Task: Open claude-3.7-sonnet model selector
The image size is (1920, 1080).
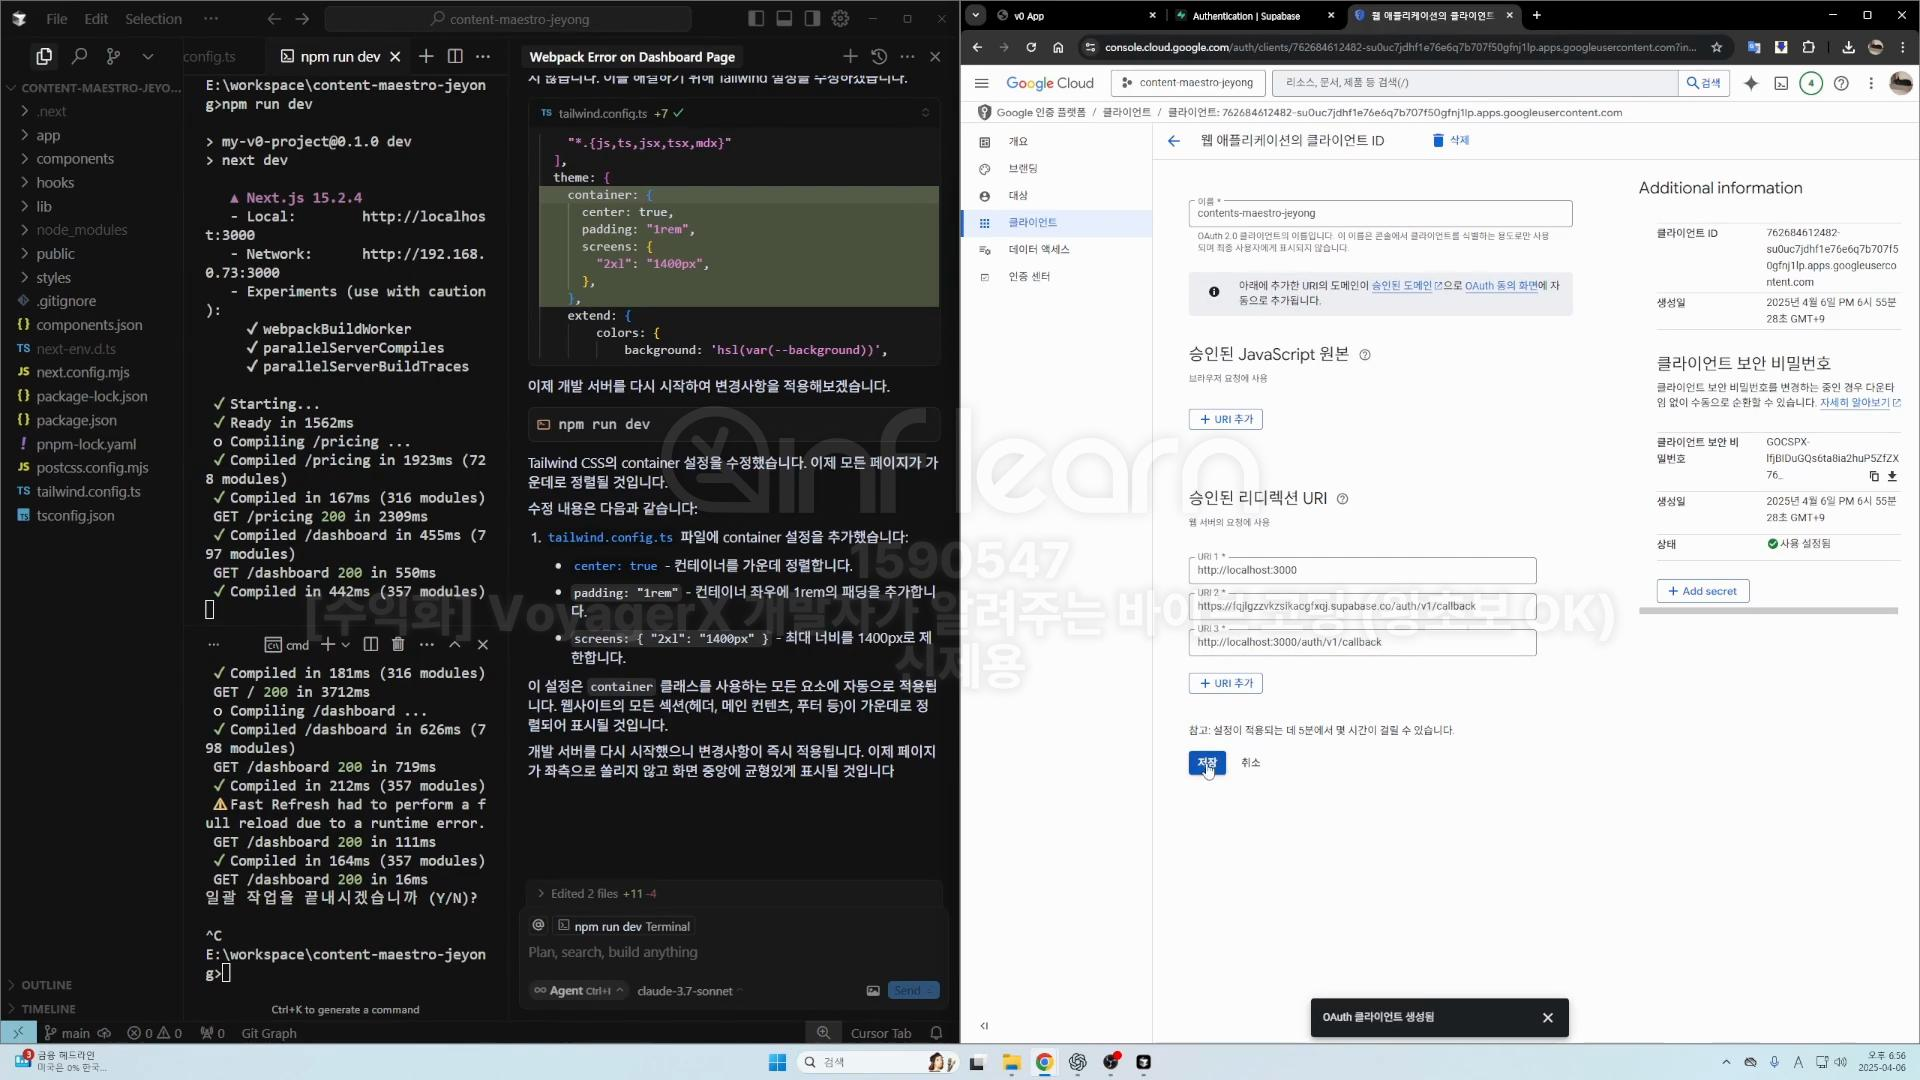Action: tap(689, 991)
